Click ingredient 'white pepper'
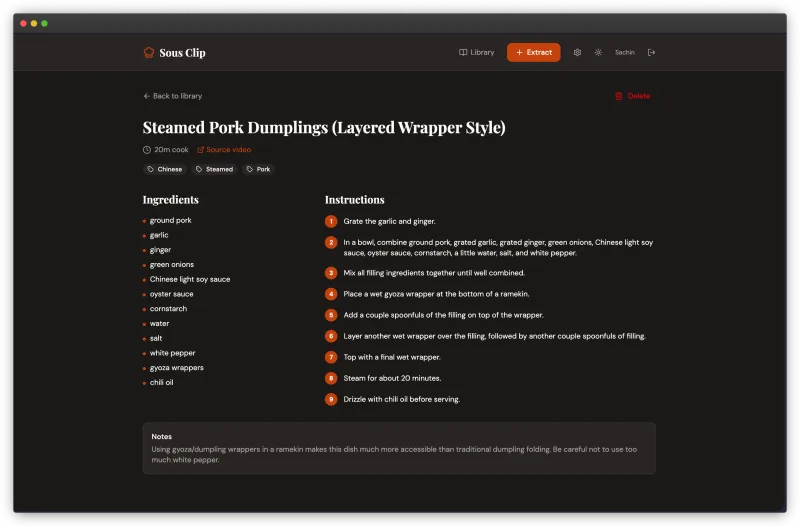The width and height of the screenshot is (800, 526). pyautogui.click(x=172, y=353)
